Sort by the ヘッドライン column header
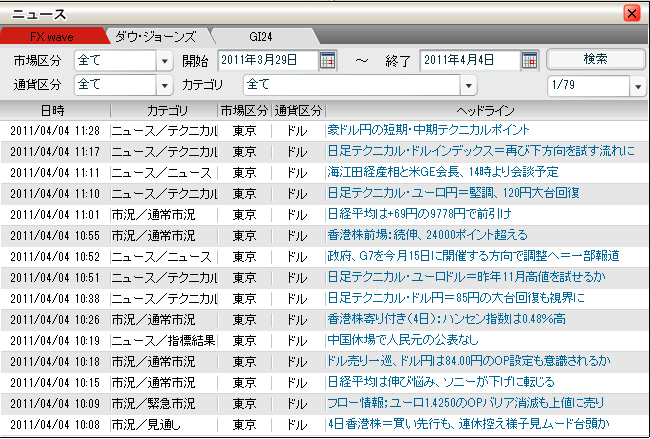This screenshot has height=439, width=650. coord(487,111)
